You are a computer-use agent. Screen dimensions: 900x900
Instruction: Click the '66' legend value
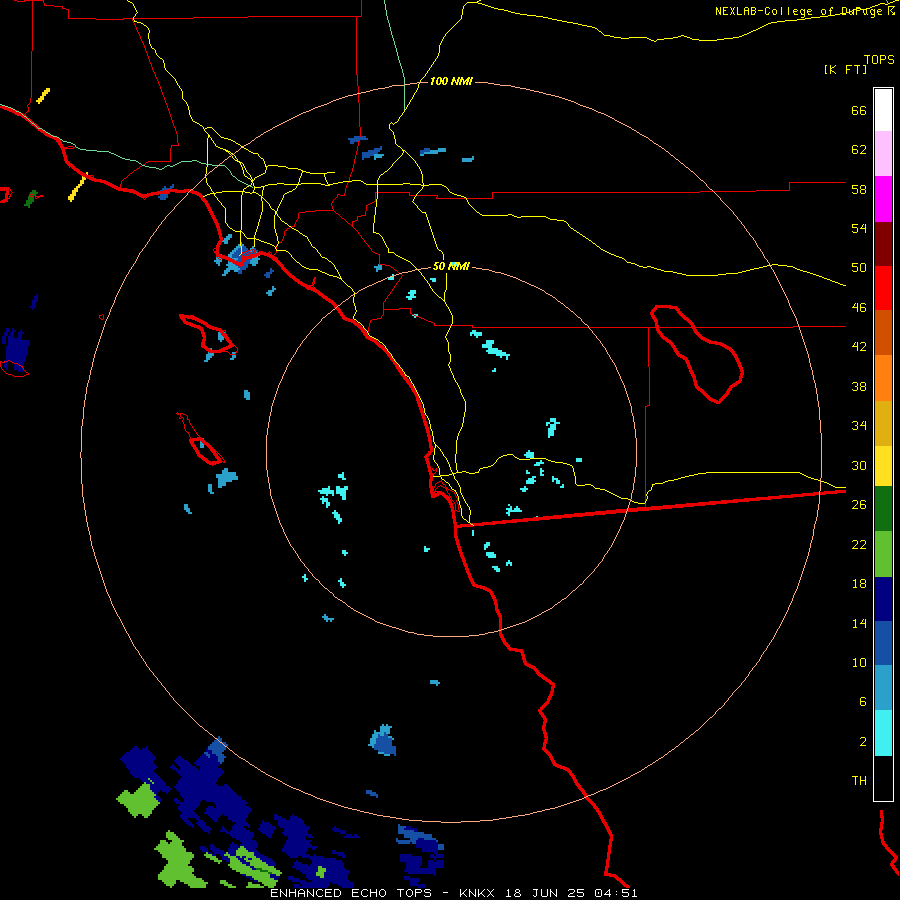pos(859,110)
